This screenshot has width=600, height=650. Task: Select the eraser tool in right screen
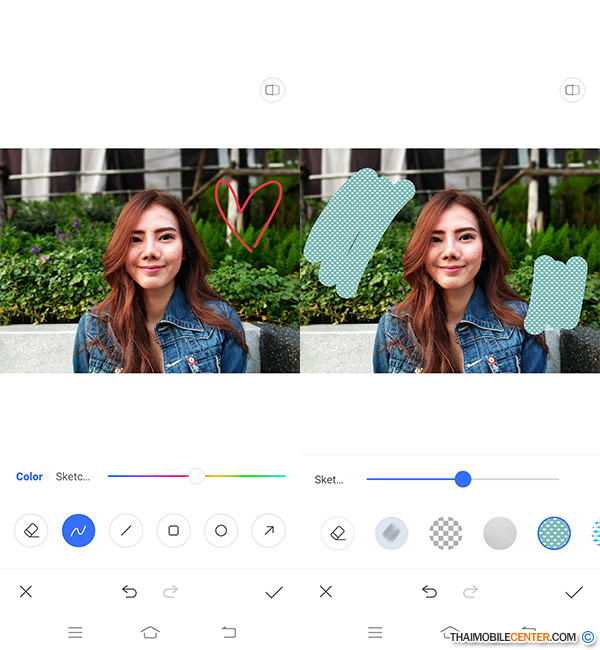(338, 533)
